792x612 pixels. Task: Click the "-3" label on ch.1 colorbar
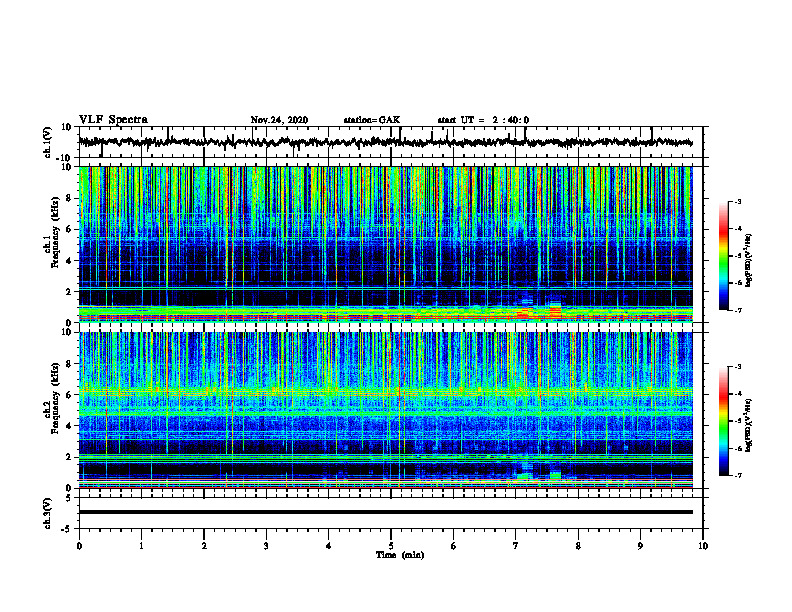(737, 201)
